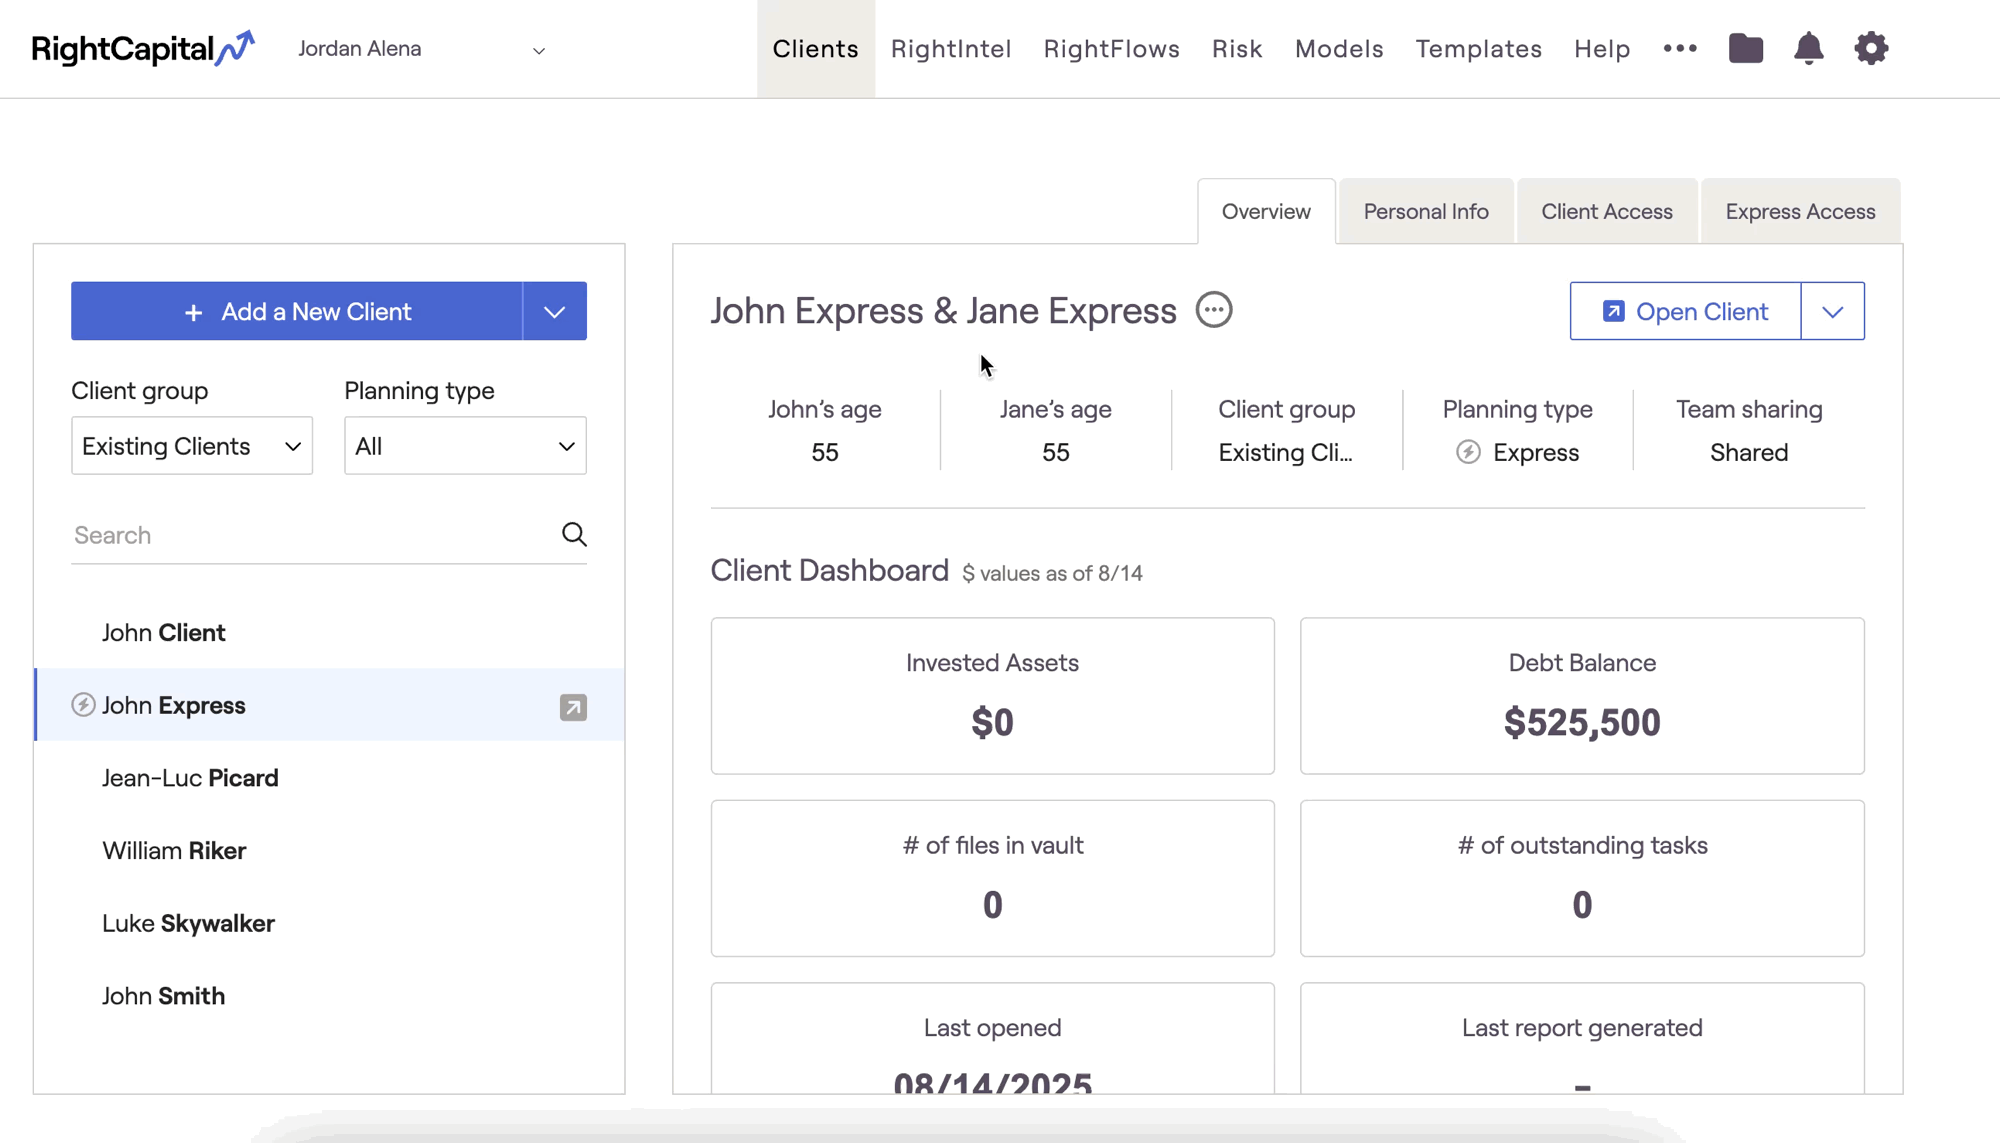The image size is (2000, 1143).
Task: Expand the Add a New Client arrow
Action: click(x=555, y=311)
